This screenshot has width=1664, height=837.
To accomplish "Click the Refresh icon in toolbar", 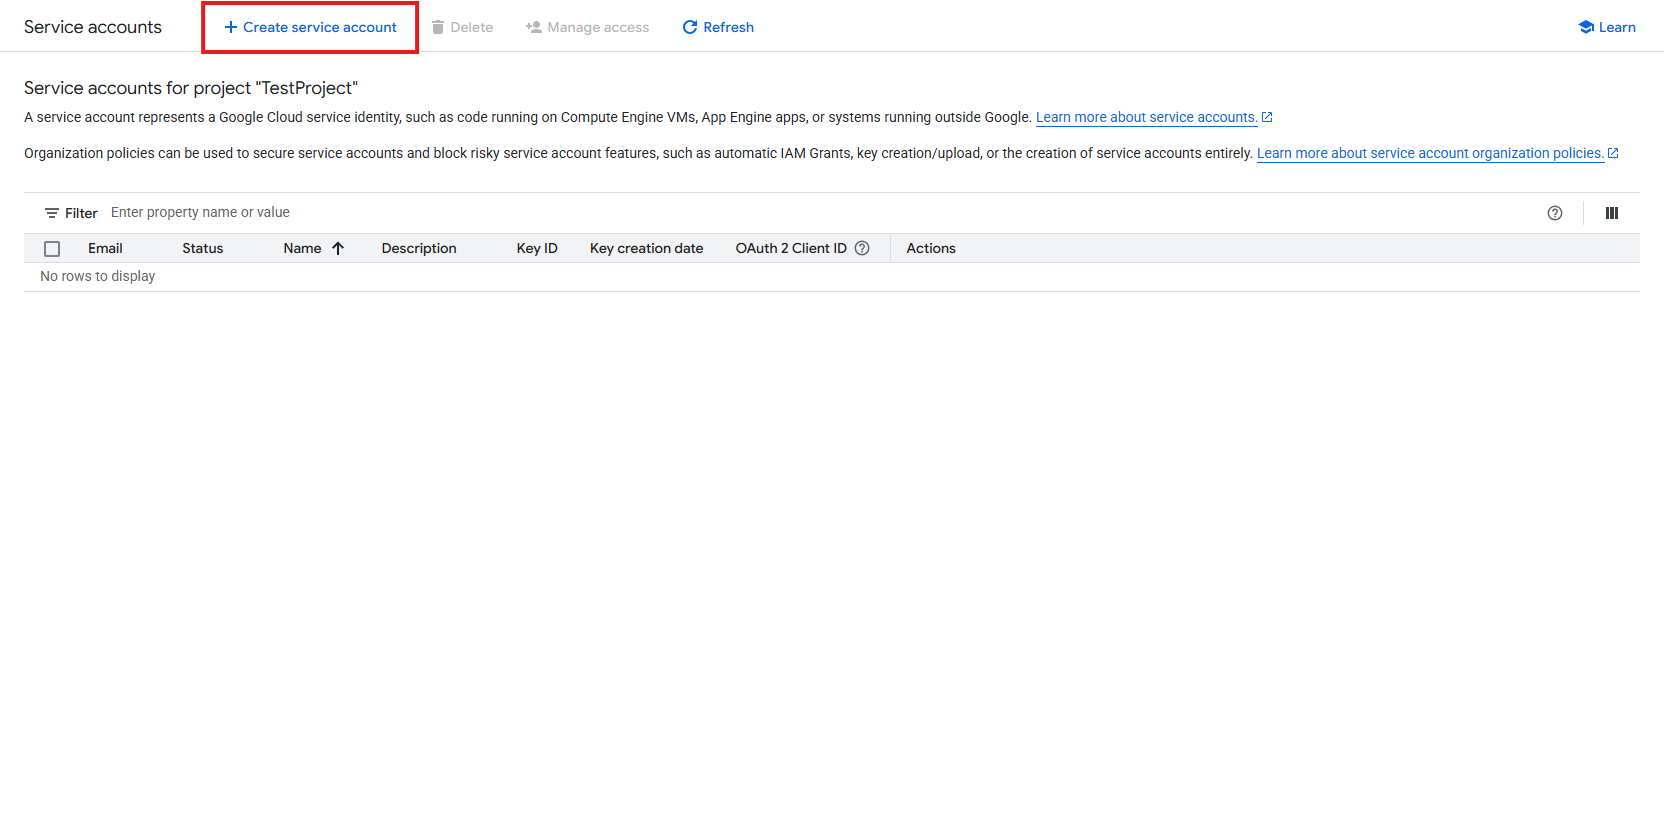I will (690, 27).
